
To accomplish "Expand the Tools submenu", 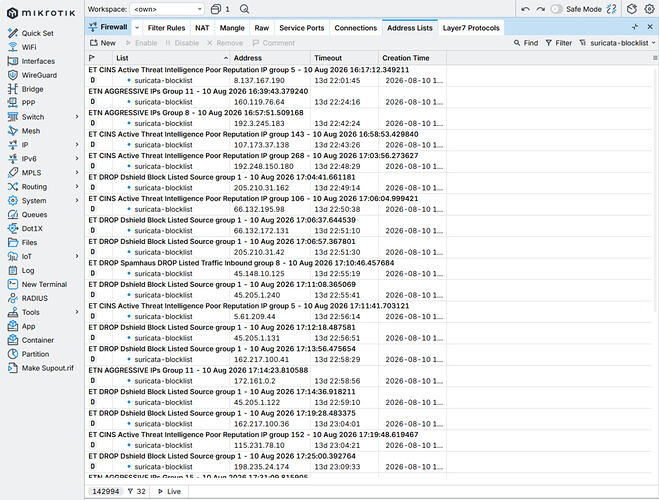I will click(x=77, y=312).
